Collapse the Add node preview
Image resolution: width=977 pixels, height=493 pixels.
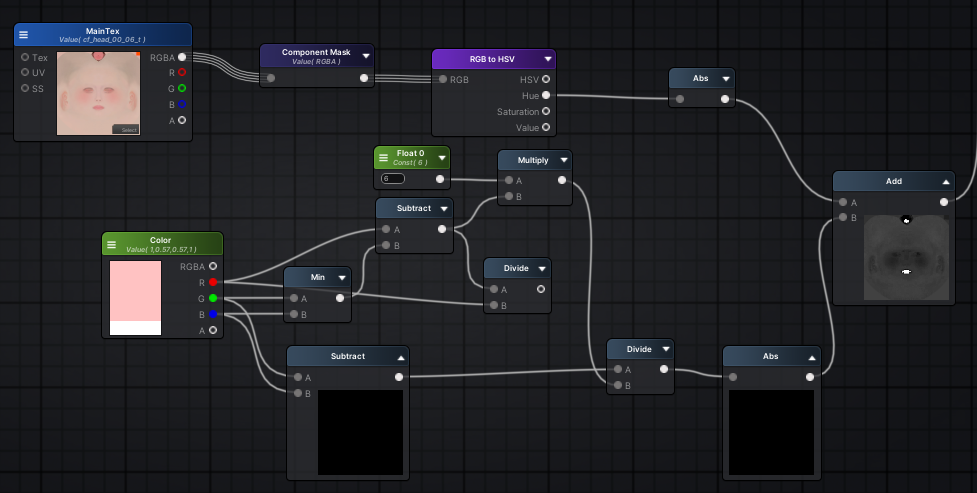[946, 181]
